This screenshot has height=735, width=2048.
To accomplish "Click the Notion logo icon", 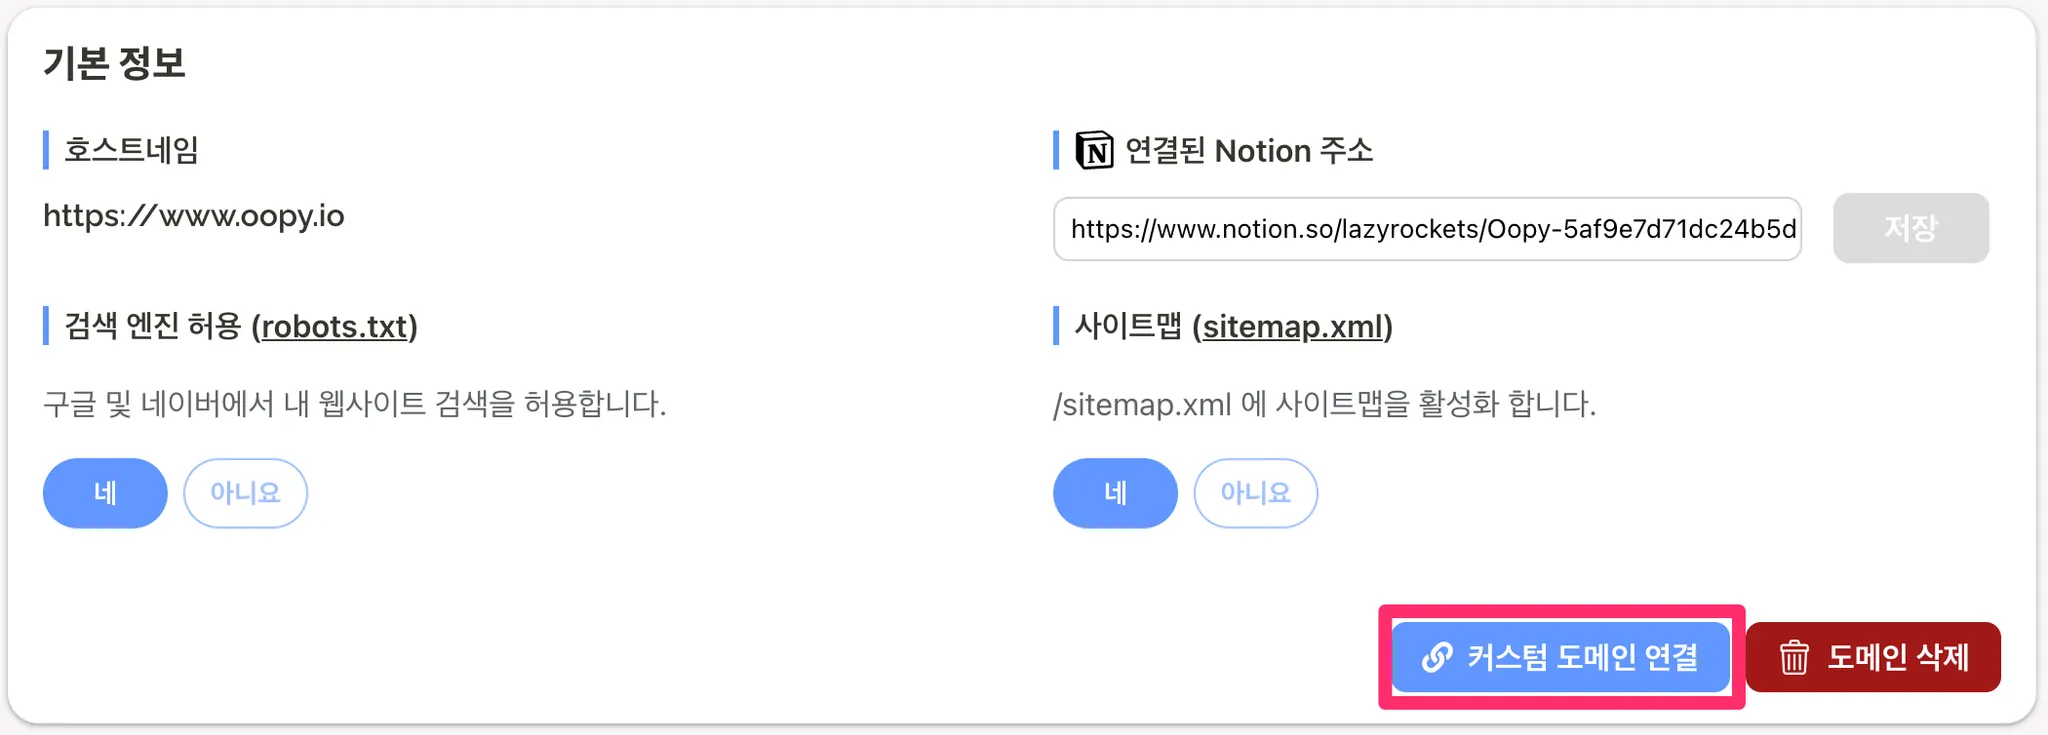I will pos(1094,151).
